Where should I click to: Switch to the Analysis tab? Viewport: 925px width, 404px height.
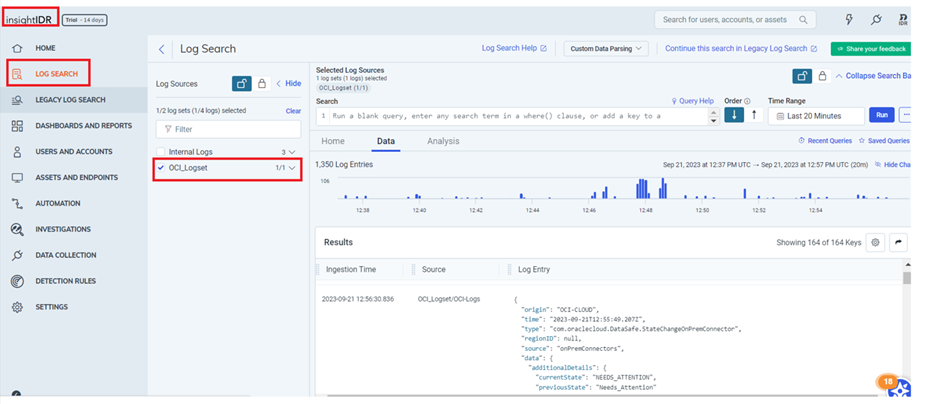point(443,142)
